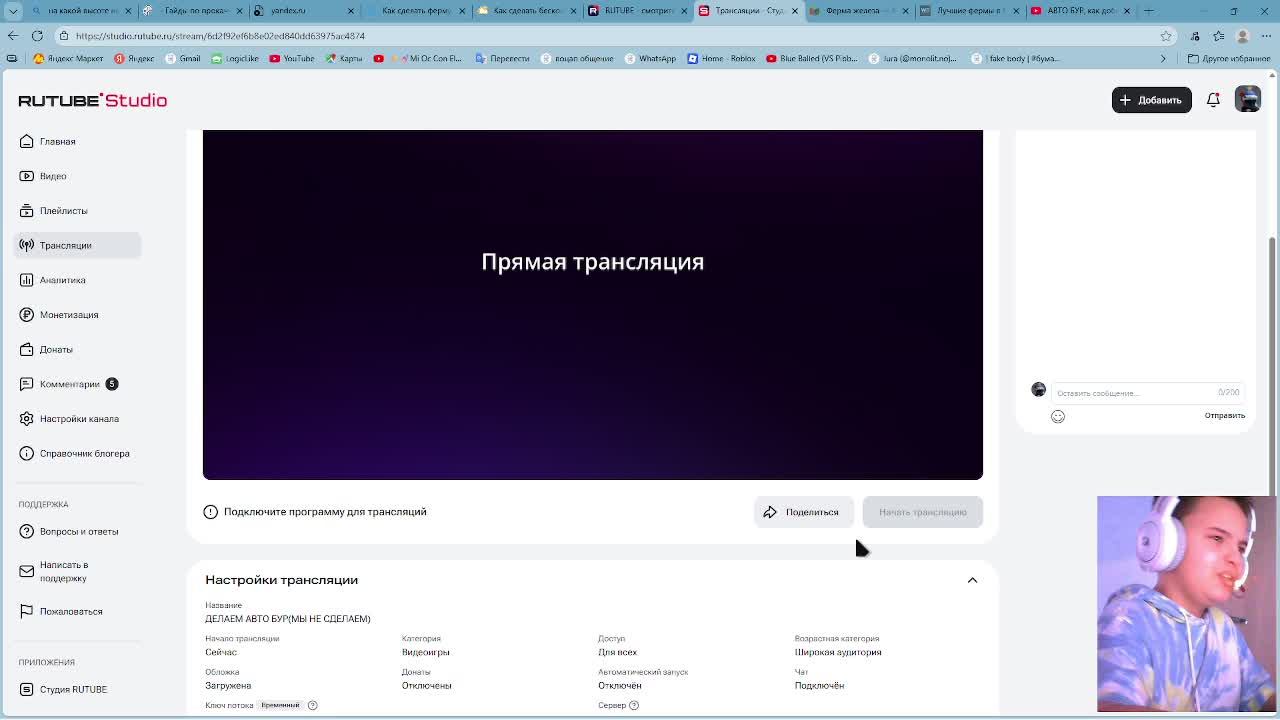Open the Комментарии speech-bubble icon
This screenshot has width=1280, height=720.
pos(27,384)
